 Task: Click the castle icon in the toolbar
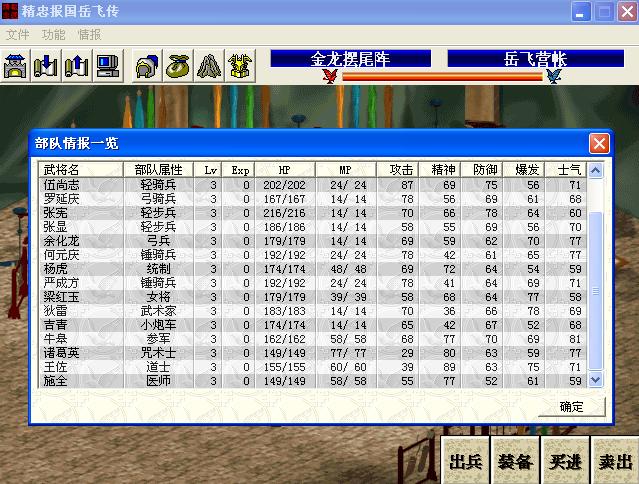16,66
